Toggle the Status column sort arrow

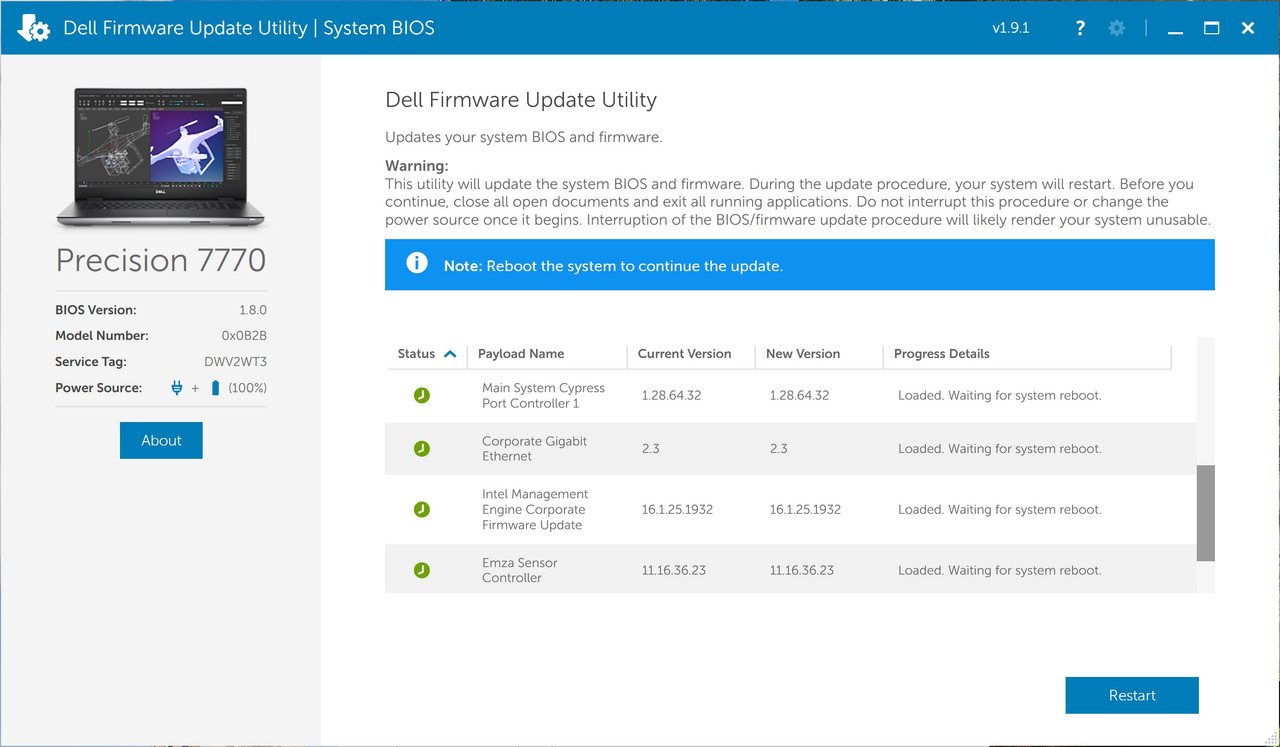(x=450, y=354)
